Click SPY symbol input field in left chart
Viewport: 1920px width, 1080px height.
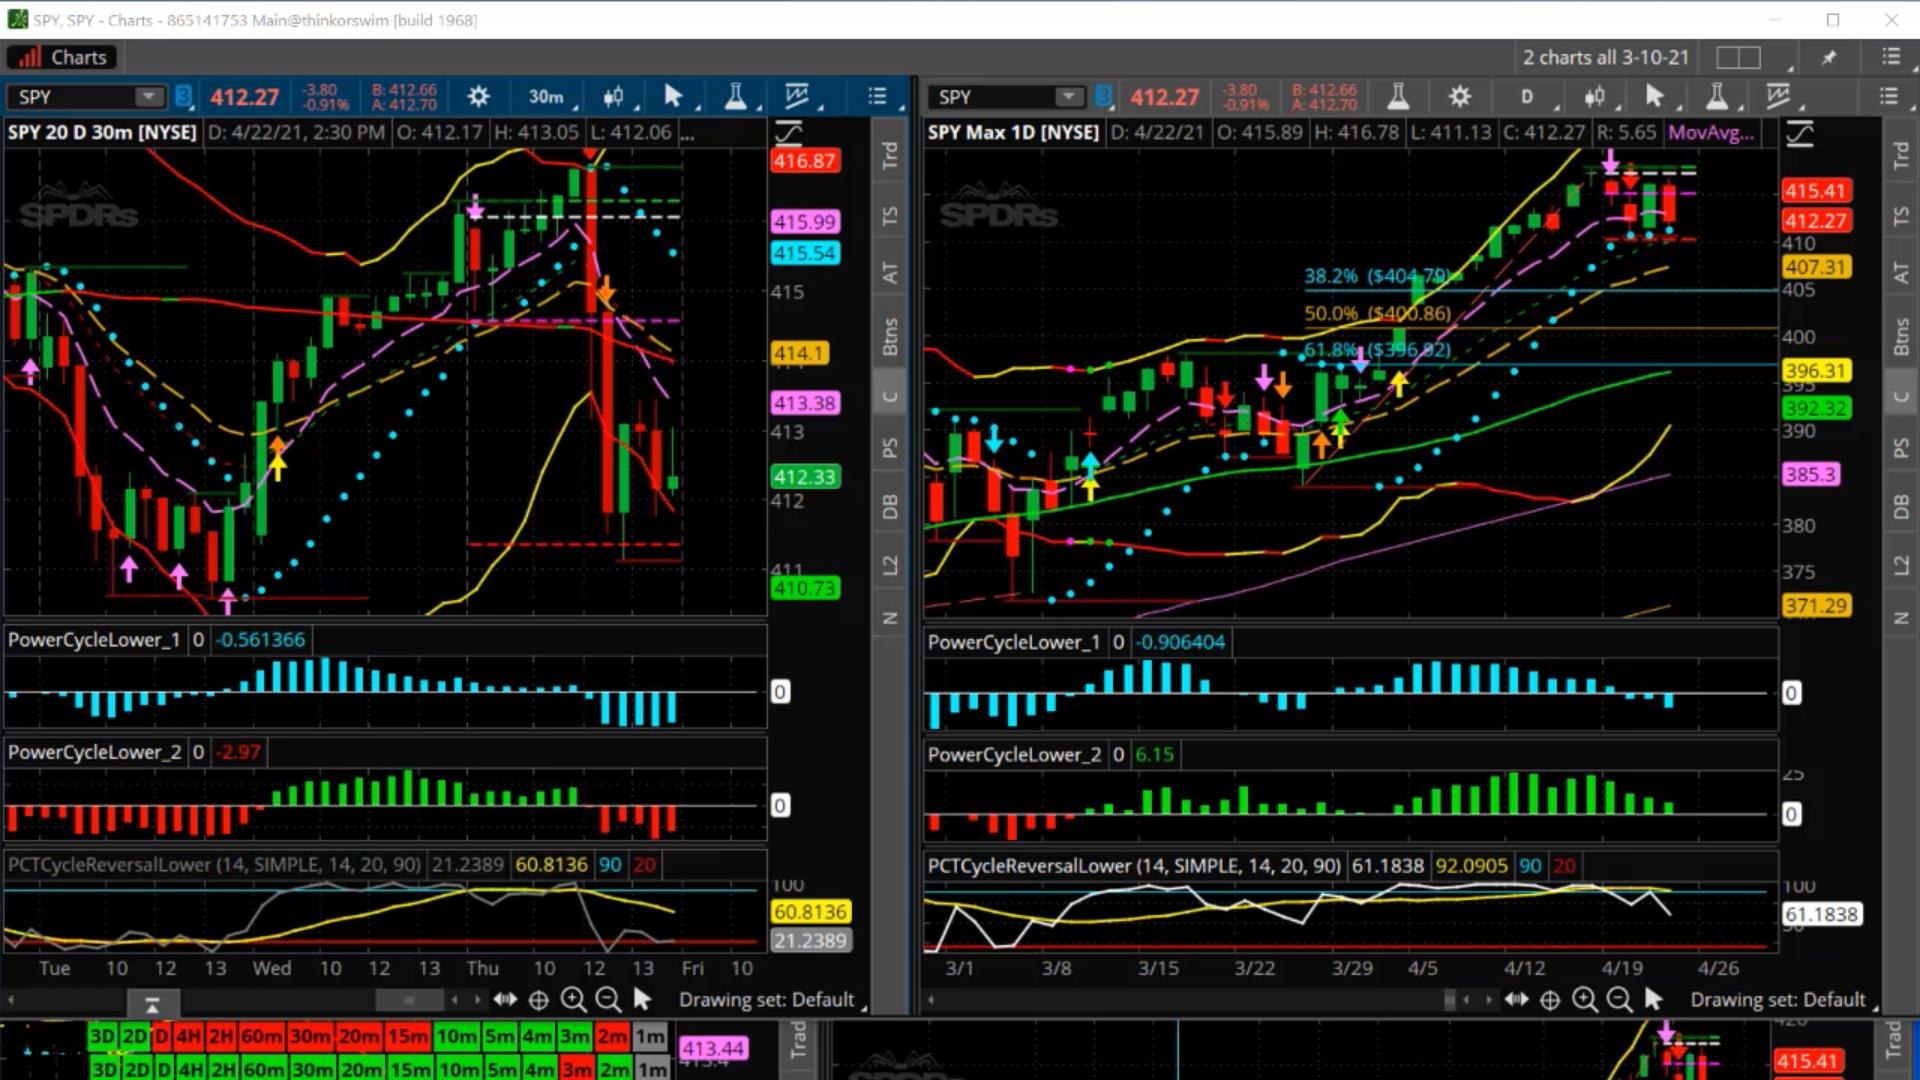[72, 97]
